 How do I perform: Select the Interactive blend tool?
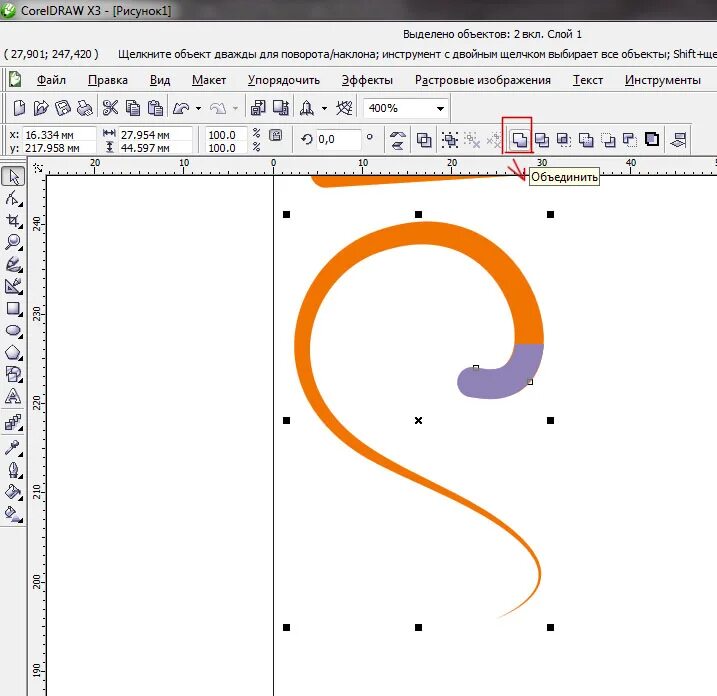(13, 423)
